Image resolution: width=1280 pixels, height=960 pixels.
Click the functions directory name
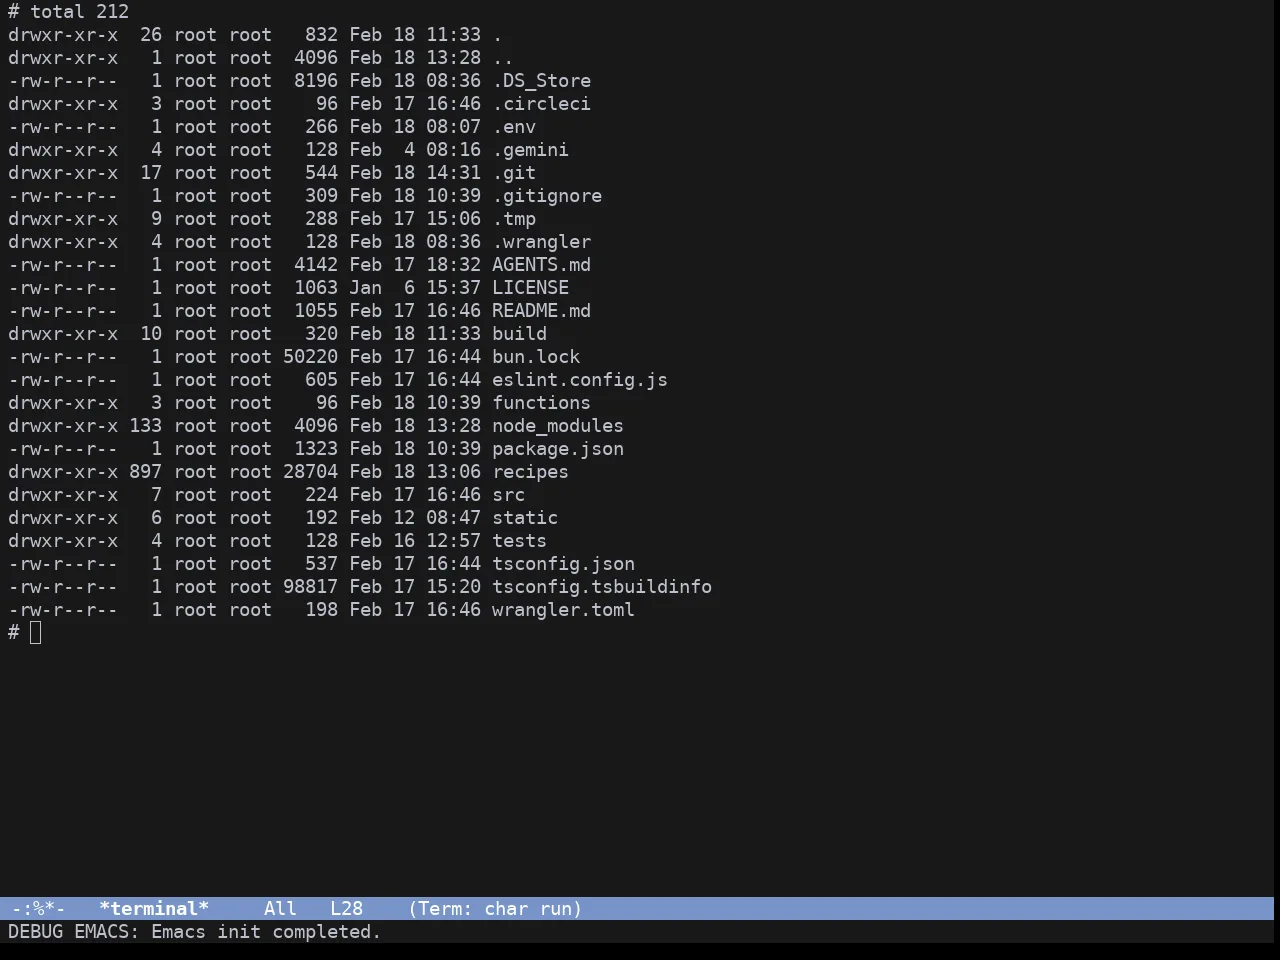tap(541, 403)
